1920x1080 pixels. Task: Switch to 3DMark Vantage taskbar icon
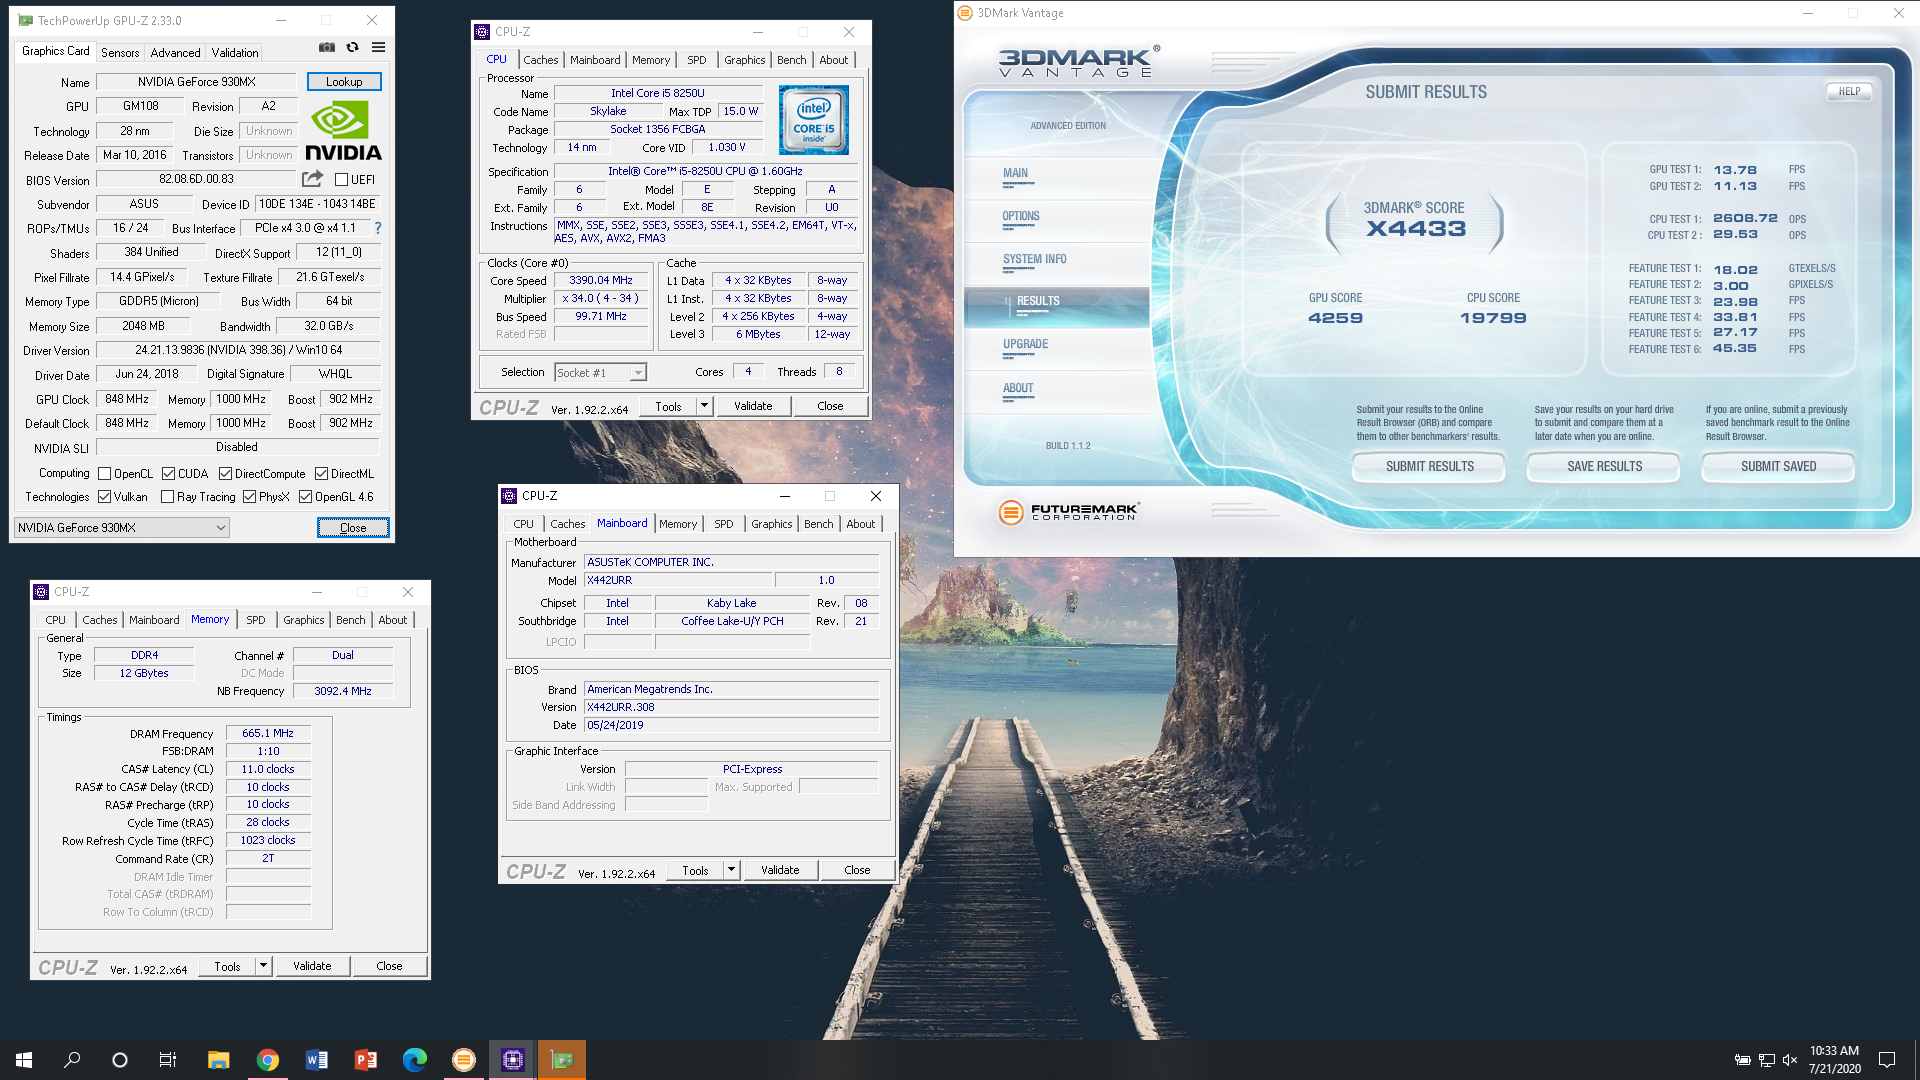[463, 1060]
